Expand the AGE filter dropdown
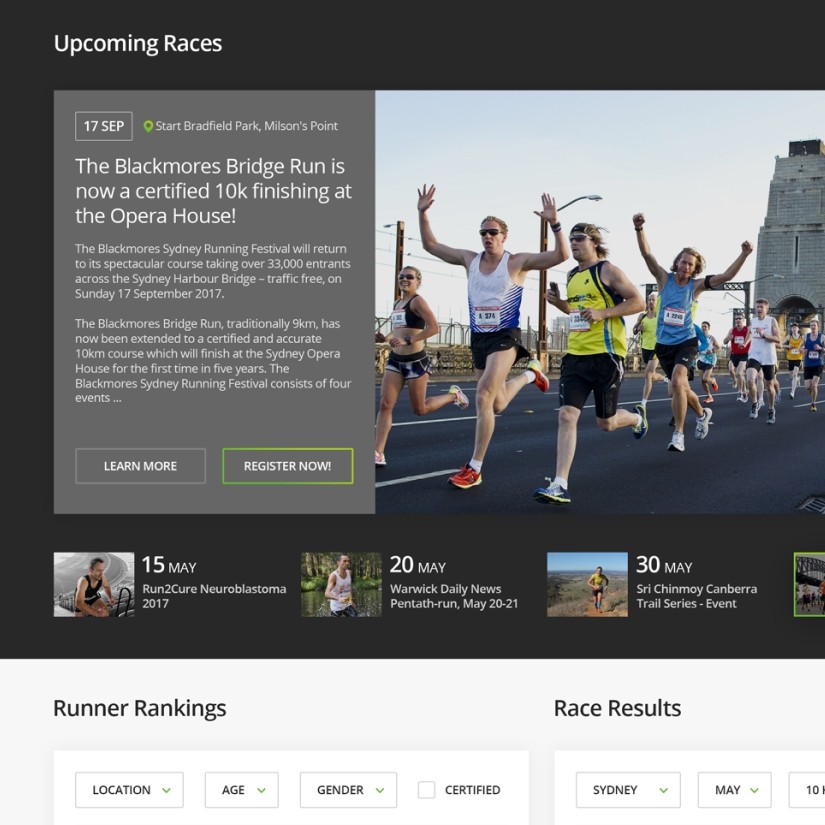The width and height of the screenshot is (825, 825). (242, 790)
